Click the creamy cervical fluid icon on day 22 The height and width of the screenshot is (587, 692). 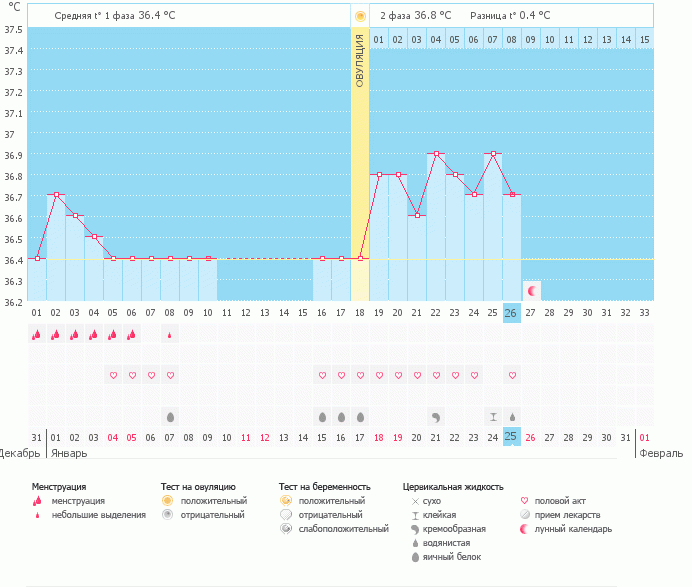pyautogui.click(x=436, y=415)
